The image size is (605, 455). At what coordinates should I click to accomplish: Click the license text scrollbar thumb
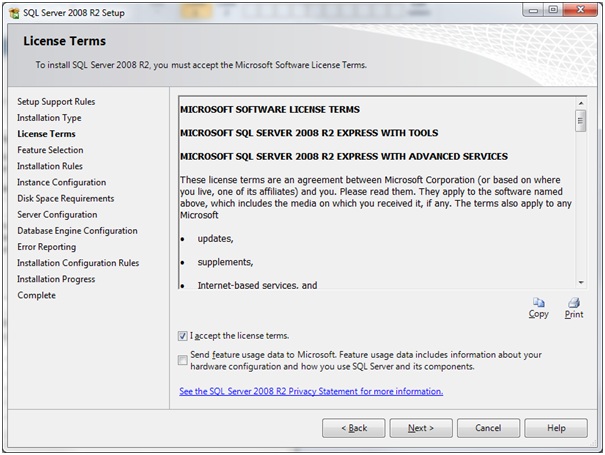(x=581, y=121)
